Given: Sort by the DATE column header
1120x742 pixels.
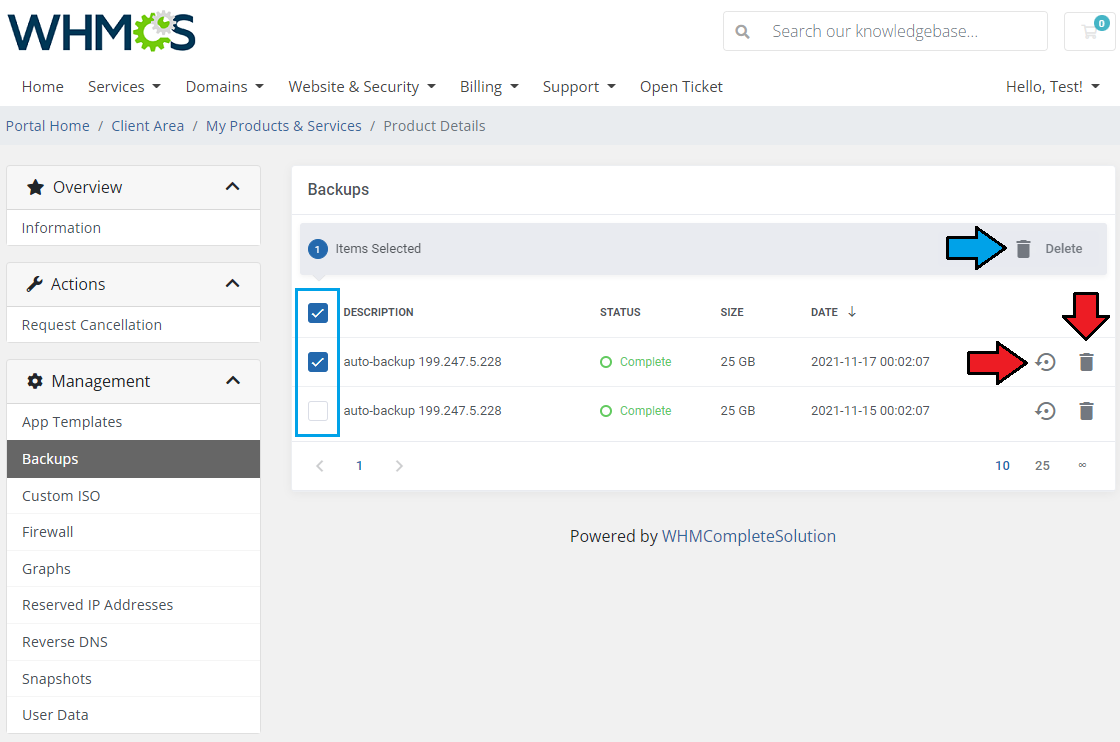Looking at the screenshot, I should coord(824,312).
